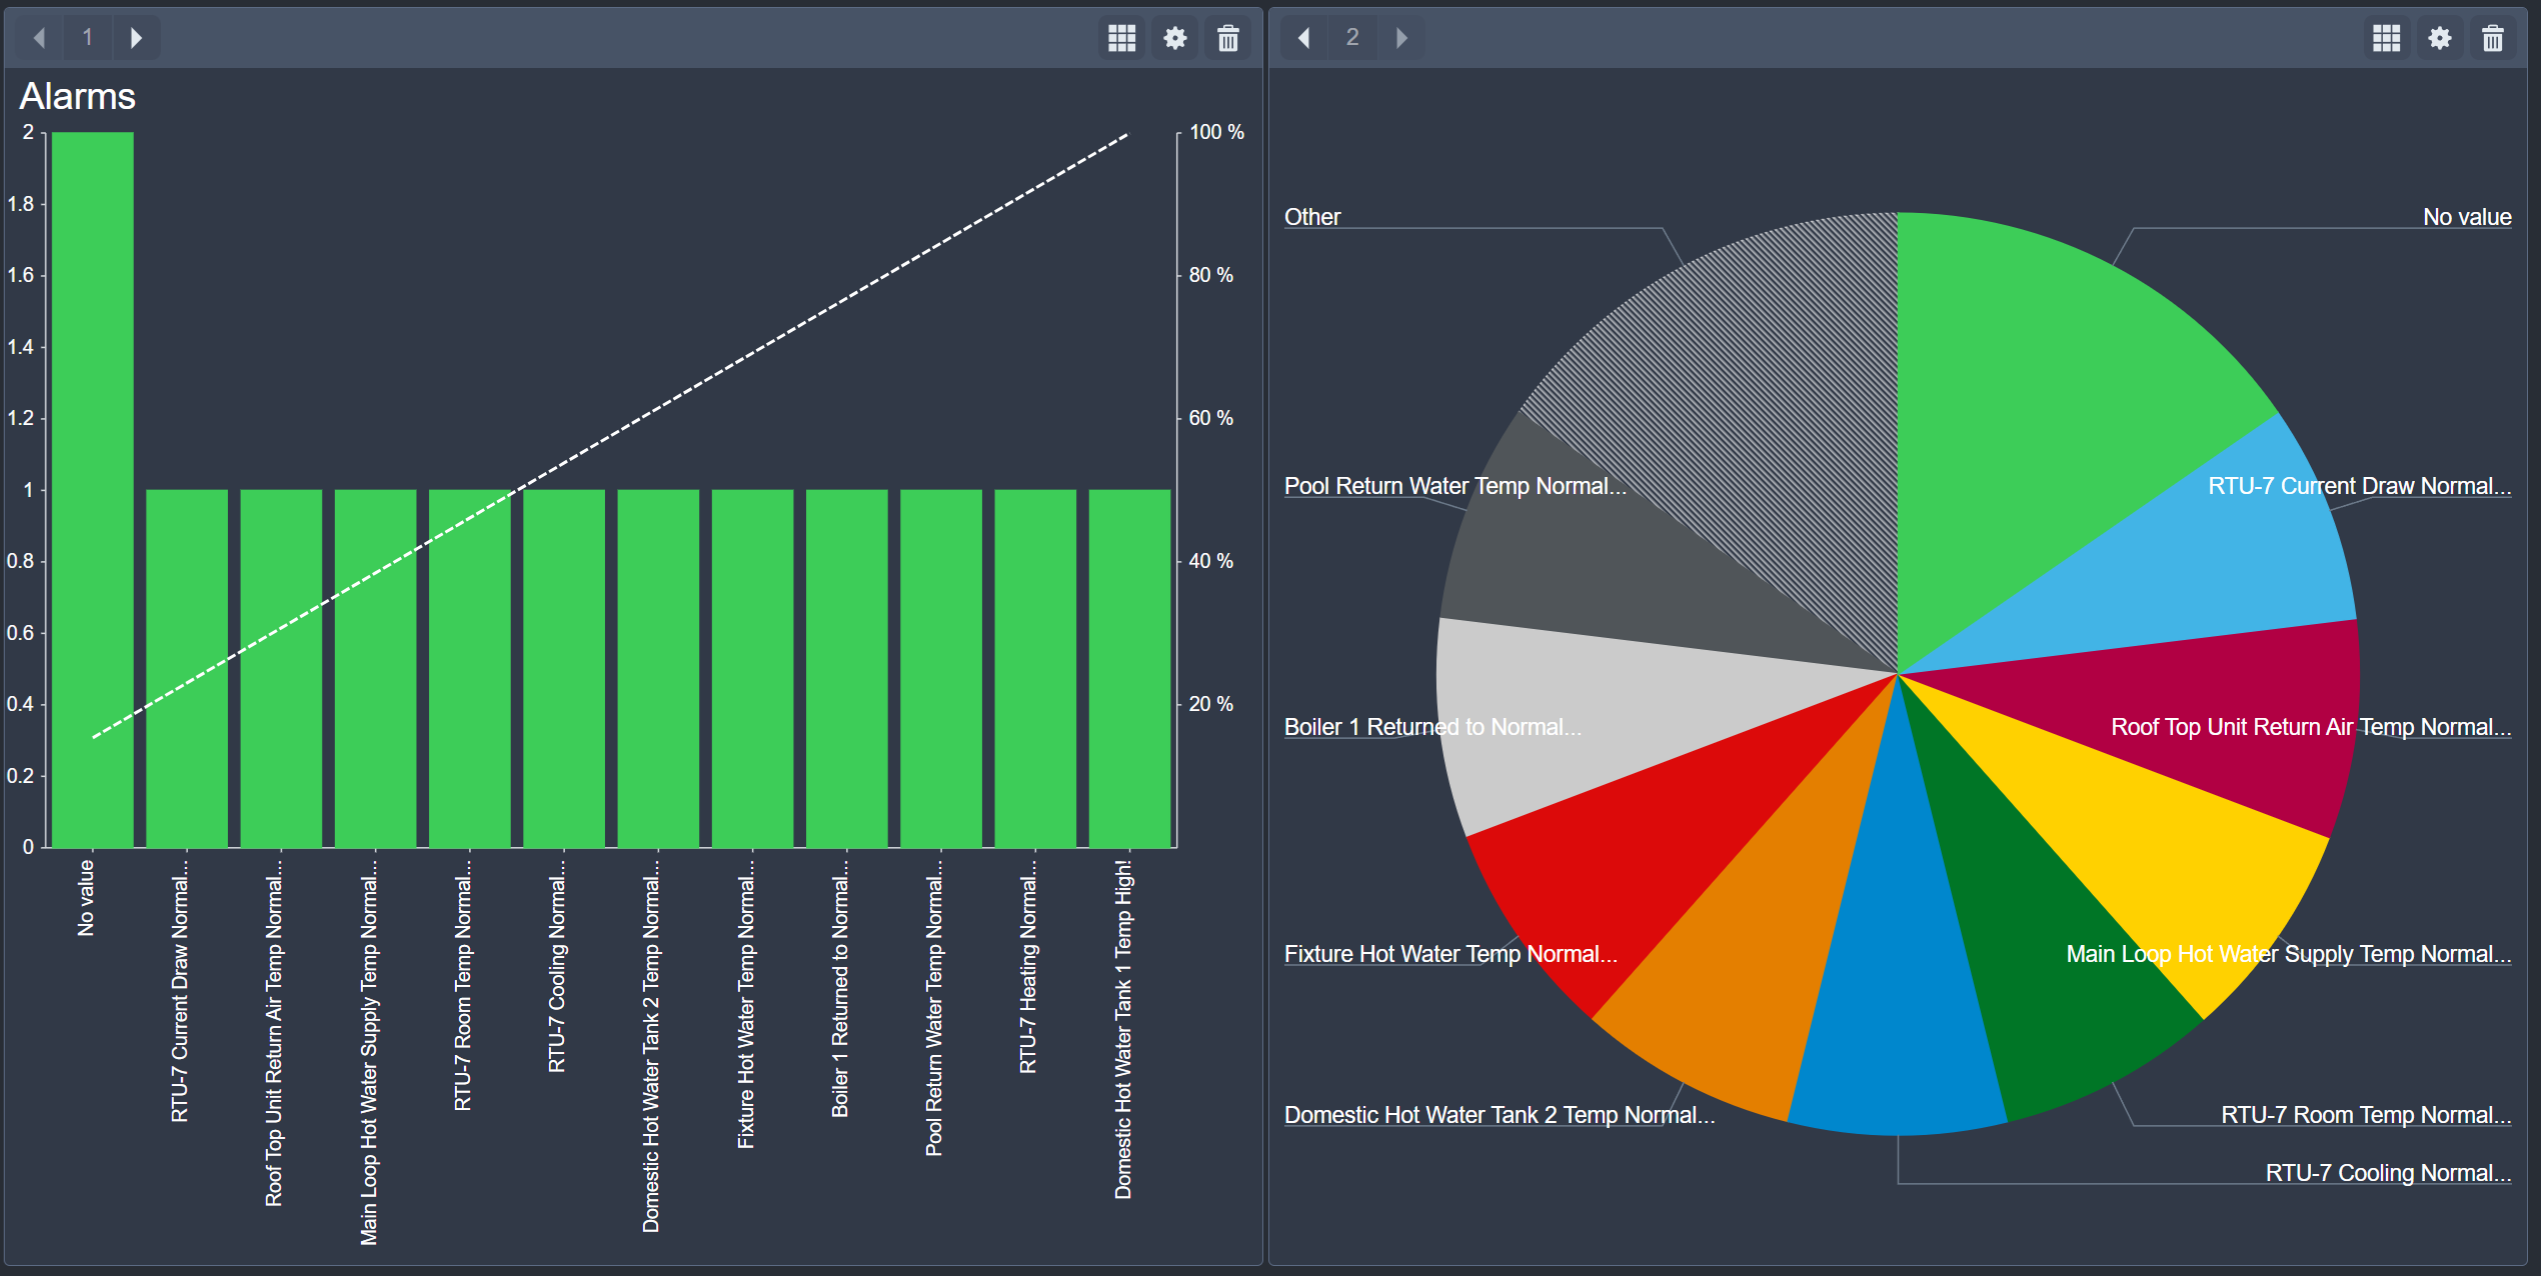The height and width of the screenshot is (1276, 2541).
Task: Open settings gear for pie chart panel
Action: click(x=2440, y=38)
